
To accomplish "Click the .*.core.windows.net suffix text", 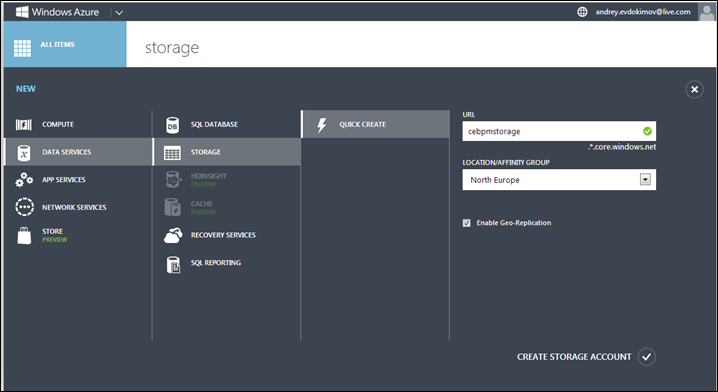I will click(x=622, y=147).
